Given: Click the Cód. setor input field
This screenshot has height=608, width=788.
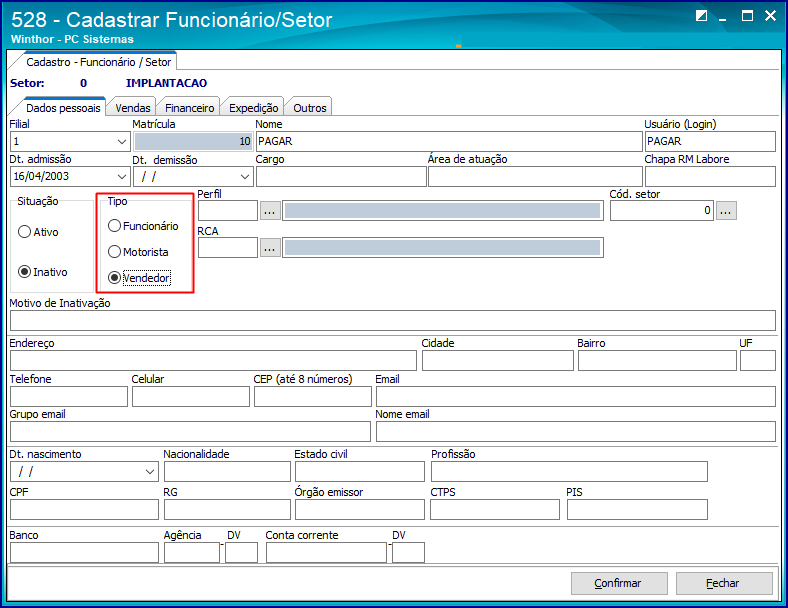Looking at the screenshot, I should [x=662, y=211].
